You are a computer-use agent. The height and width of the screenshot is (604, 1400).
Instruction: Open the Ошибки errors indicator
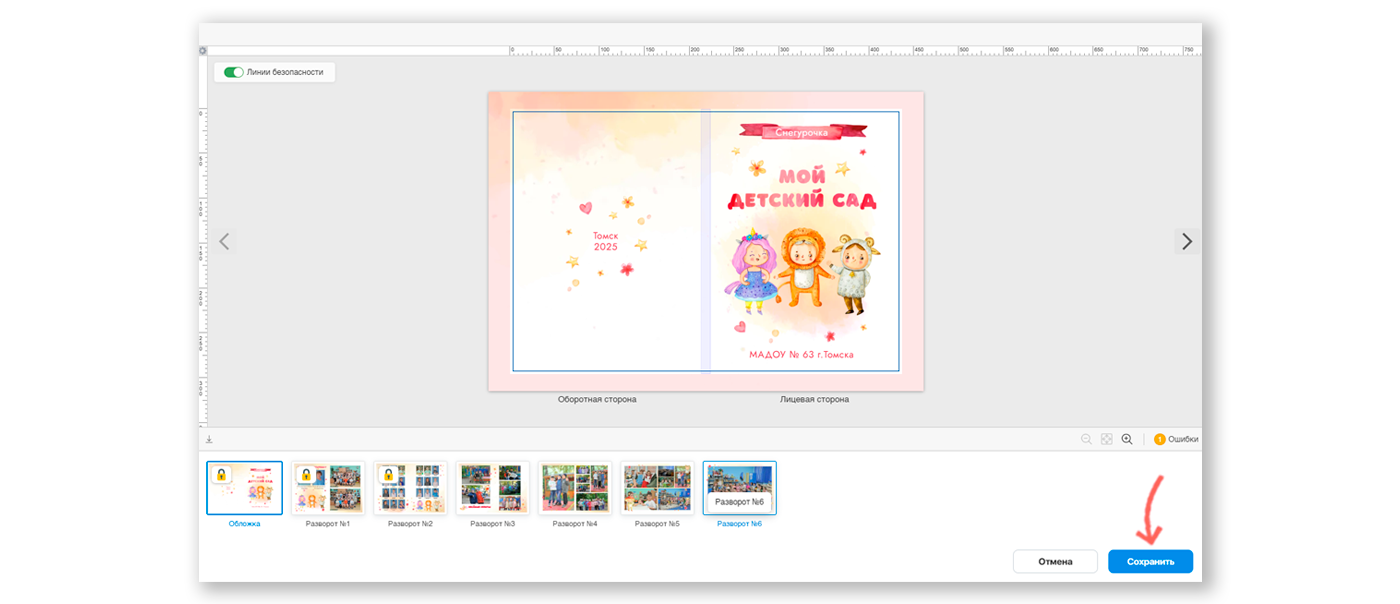1175,439
